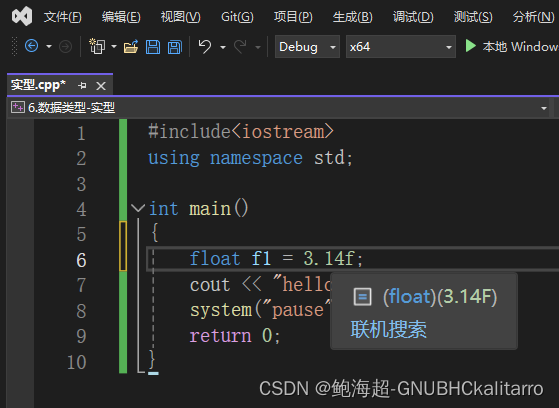Screen dimensions: 559x408
Task: Open the 调试(D) menu
Action: pos(413,17)
